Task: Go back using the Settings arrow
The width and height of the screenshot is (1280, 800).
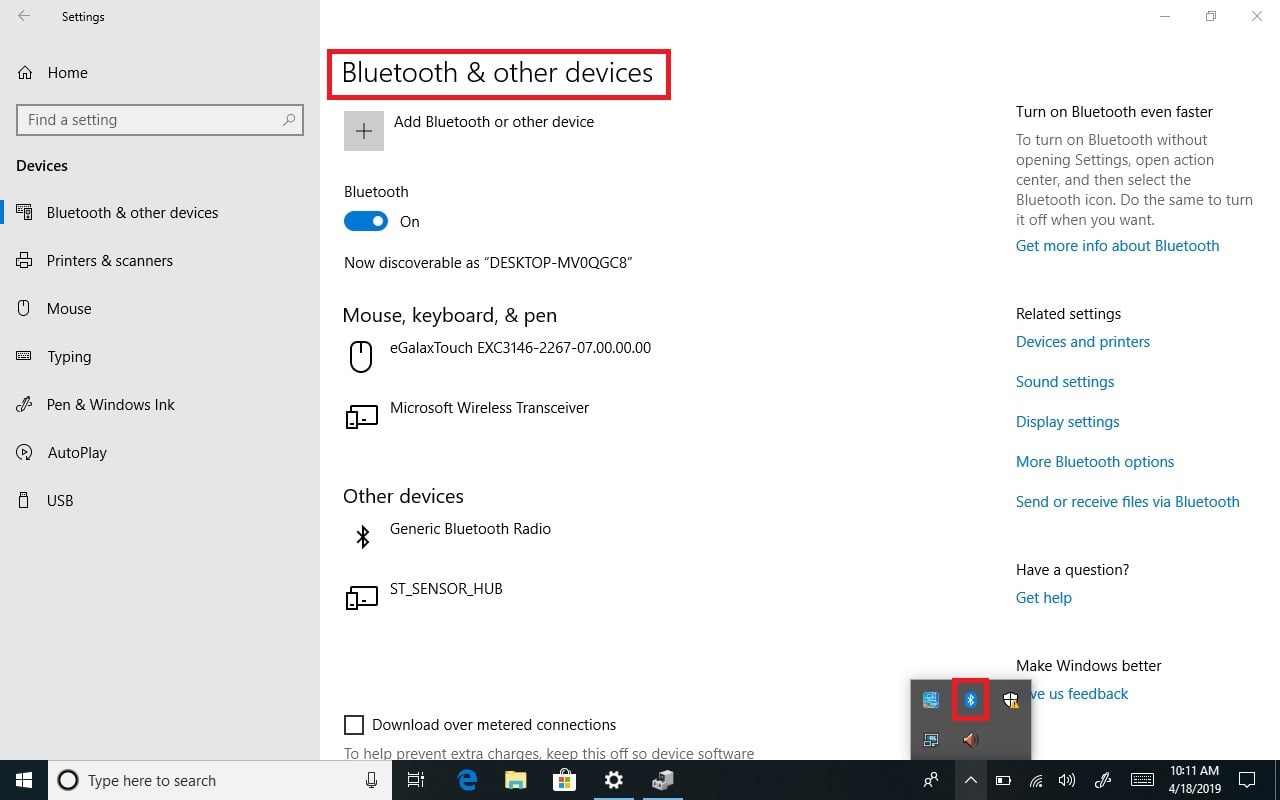Action: [24, 17]
